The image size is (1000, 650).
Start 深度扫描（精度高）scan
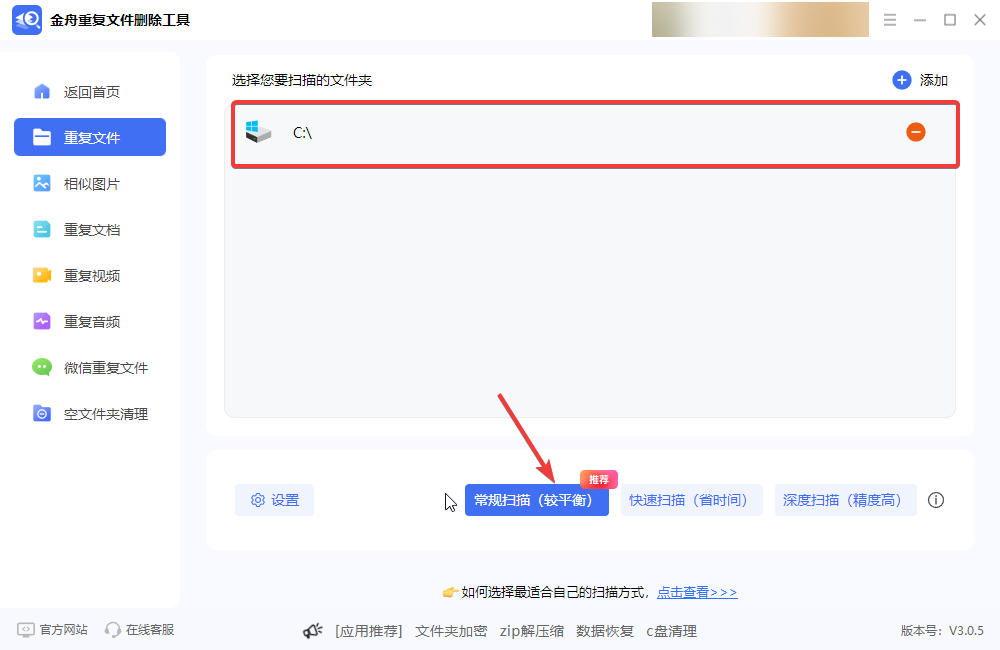point(846,500)
